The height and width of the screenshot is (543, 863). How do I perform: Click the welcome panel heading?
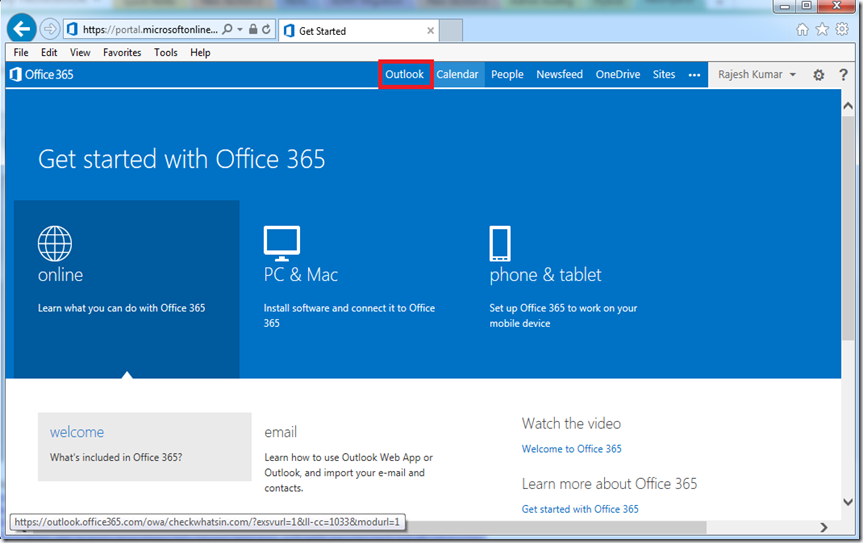(x=77, y=432)
